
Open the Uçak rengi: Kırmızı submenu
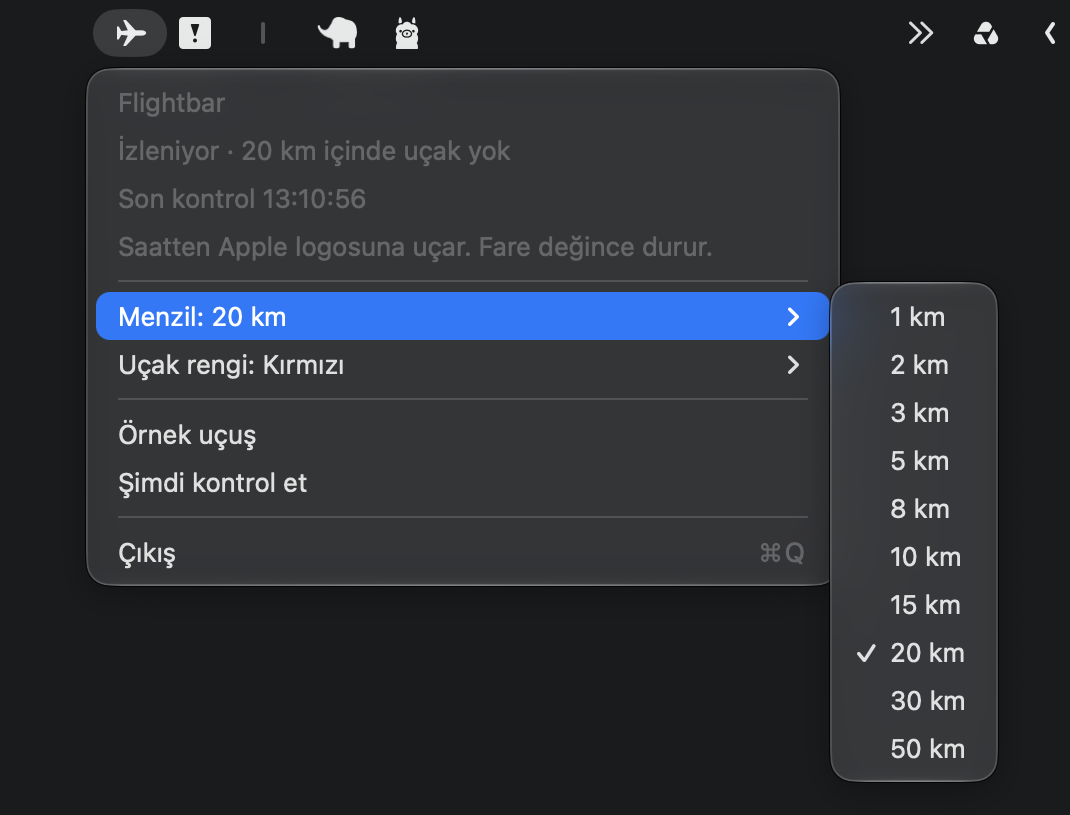tap(463, 365)
